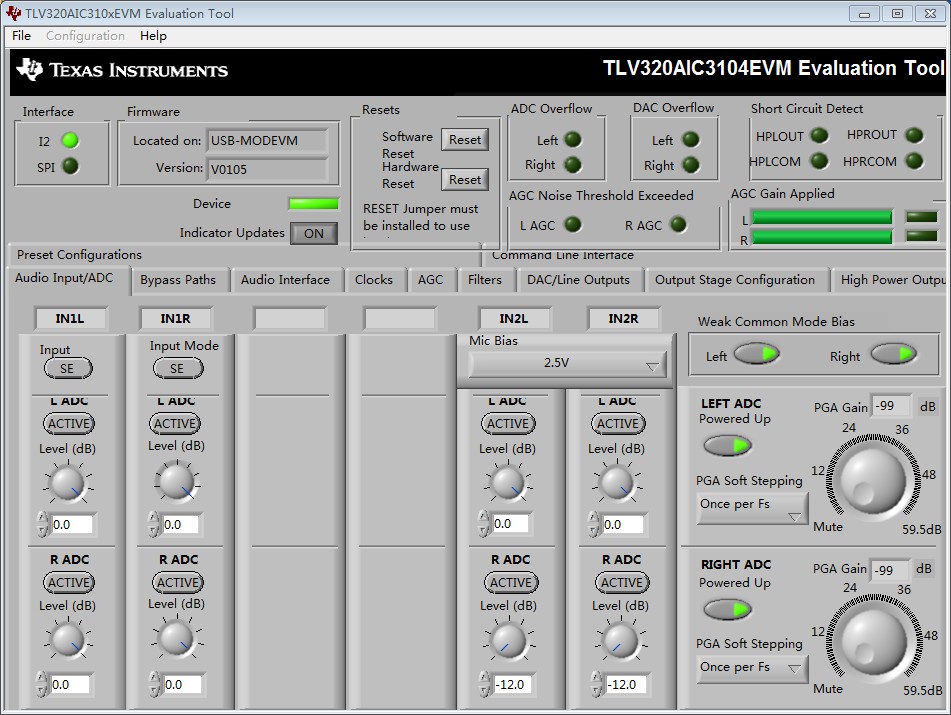The height and width of the screenshot is (715, 951).
Task: Switch to the Audio Interface tab
Action: [285, 280]
